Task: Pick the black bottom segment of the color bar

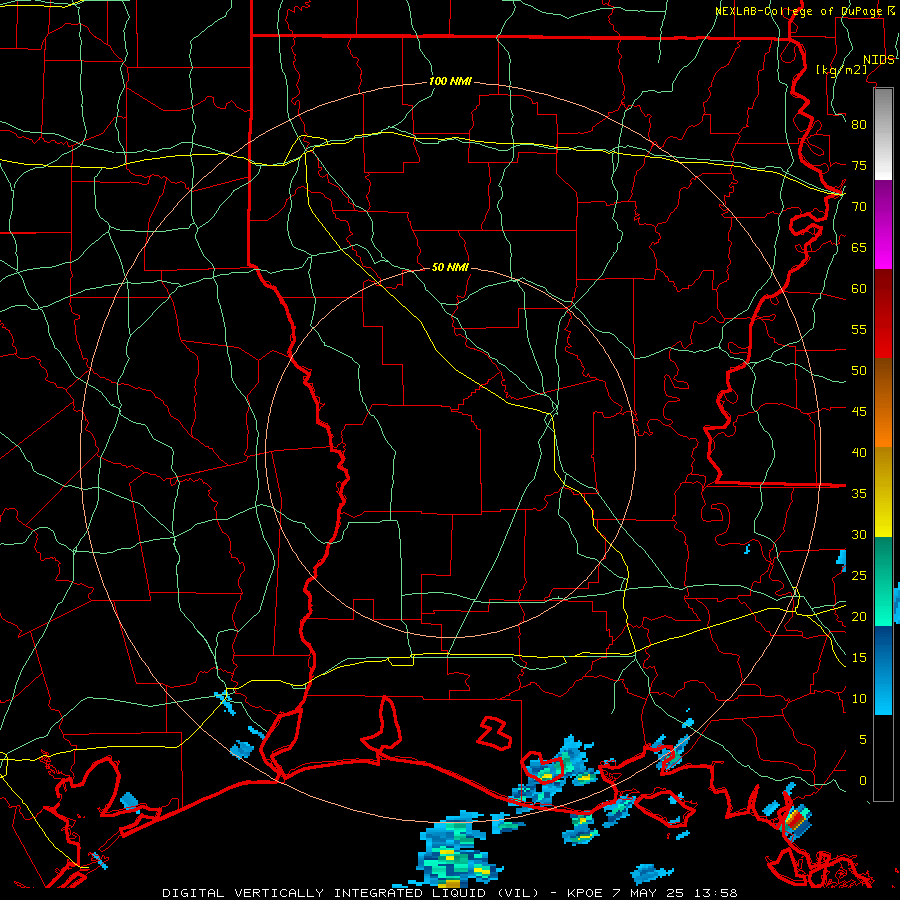Action: pyautogui.click(x=883, y=758)
